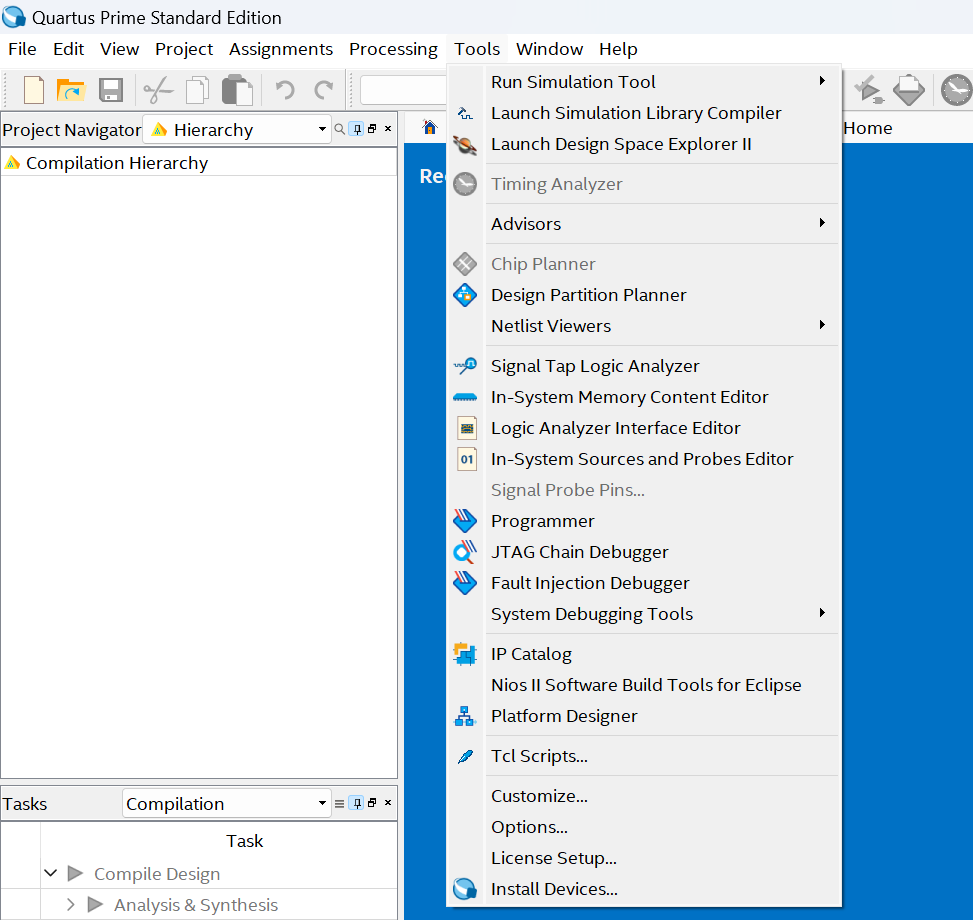
Task: Launch Programmer from Tools menu
Action: (x=644, y=521)
